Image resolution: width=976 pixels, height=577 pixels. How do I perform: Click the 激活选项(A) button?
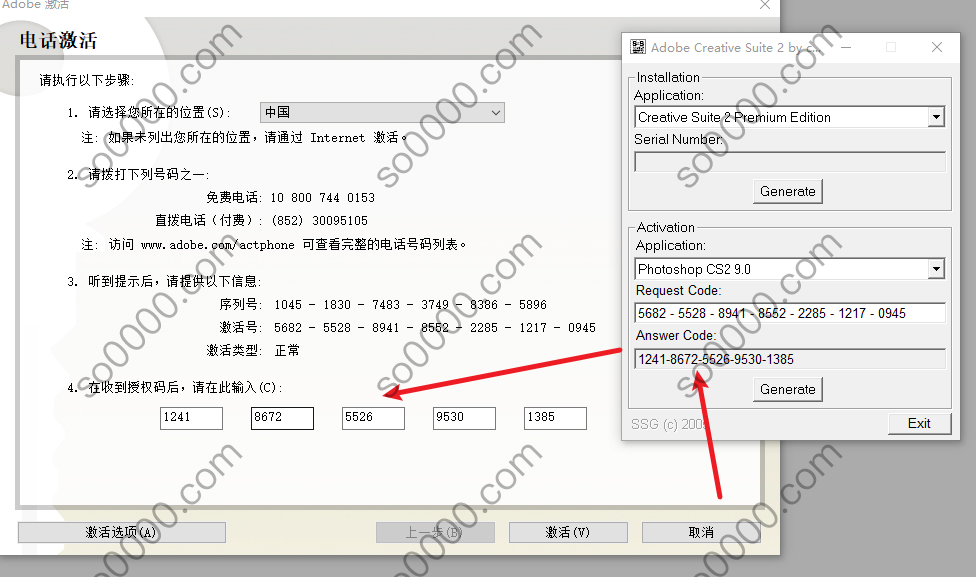click(x=122, y=532)
